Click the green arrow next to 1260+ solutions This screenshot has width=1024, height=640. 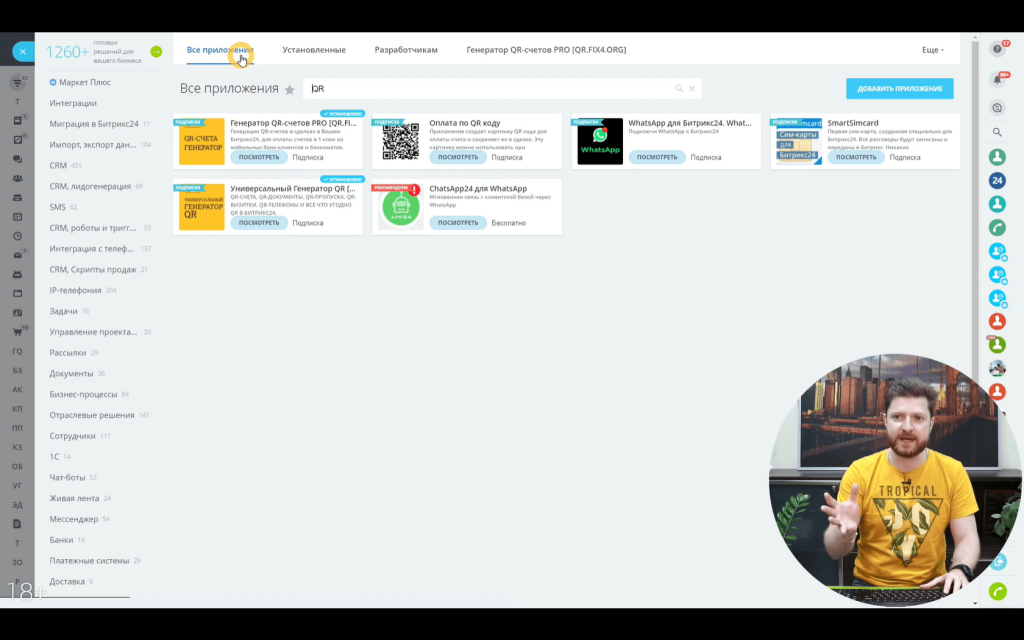coord(156,52)
